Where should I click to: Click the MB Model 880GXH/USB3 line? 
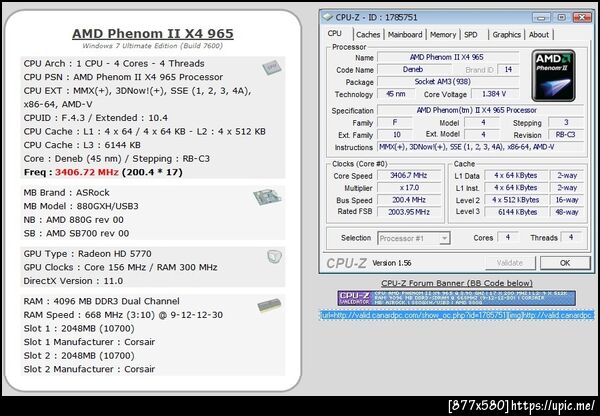point(81,206)
